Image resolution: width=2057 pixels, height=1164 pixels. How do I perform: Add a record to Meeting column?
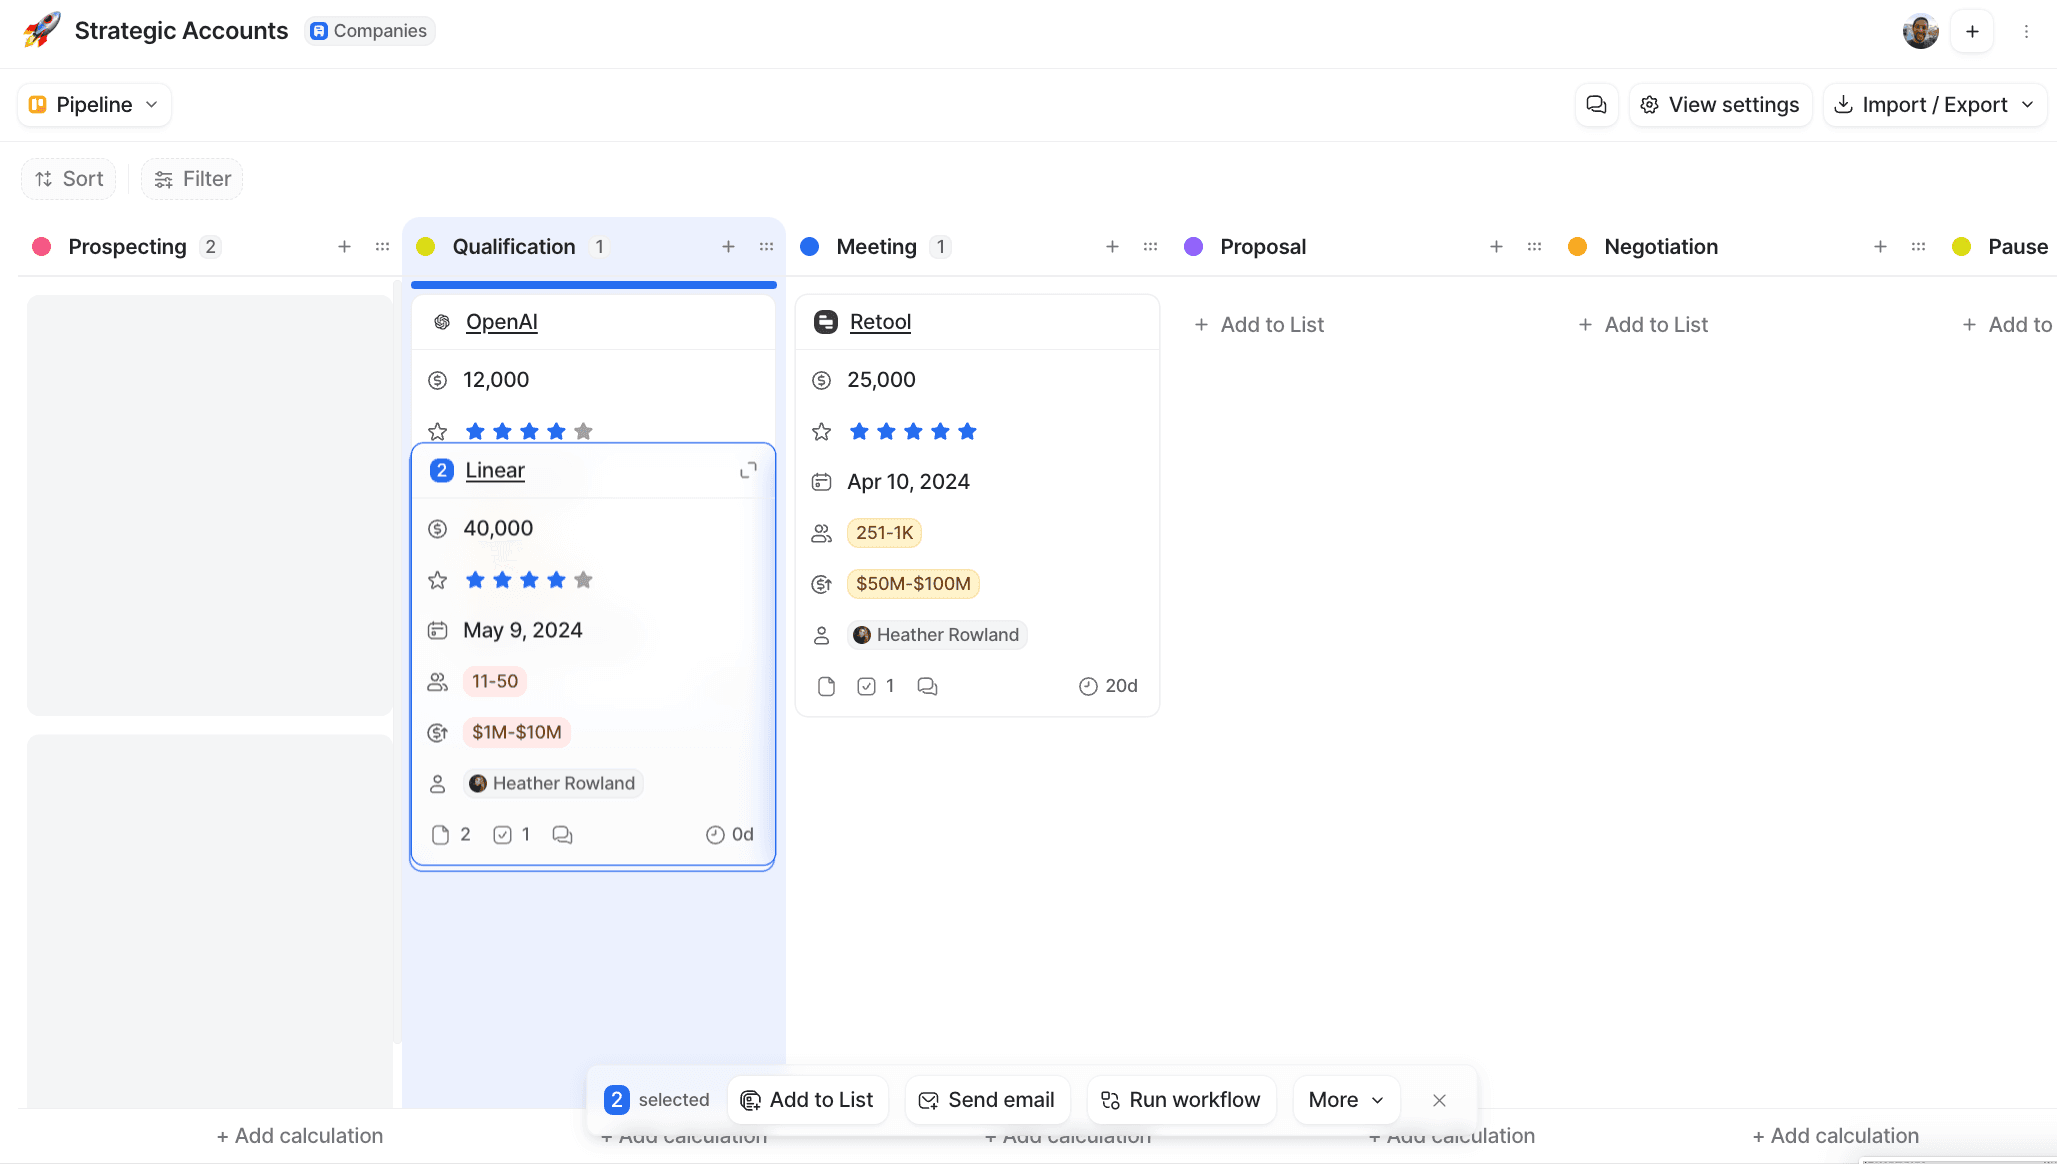tap(1112, 247)
